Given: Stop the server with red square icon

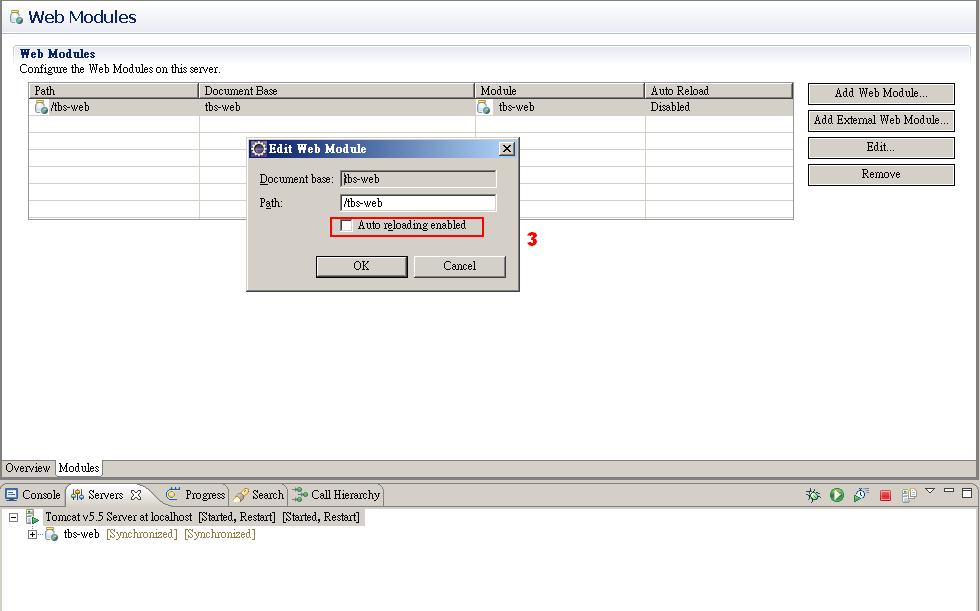Looking at the screenshot, I should pos(885,495).
